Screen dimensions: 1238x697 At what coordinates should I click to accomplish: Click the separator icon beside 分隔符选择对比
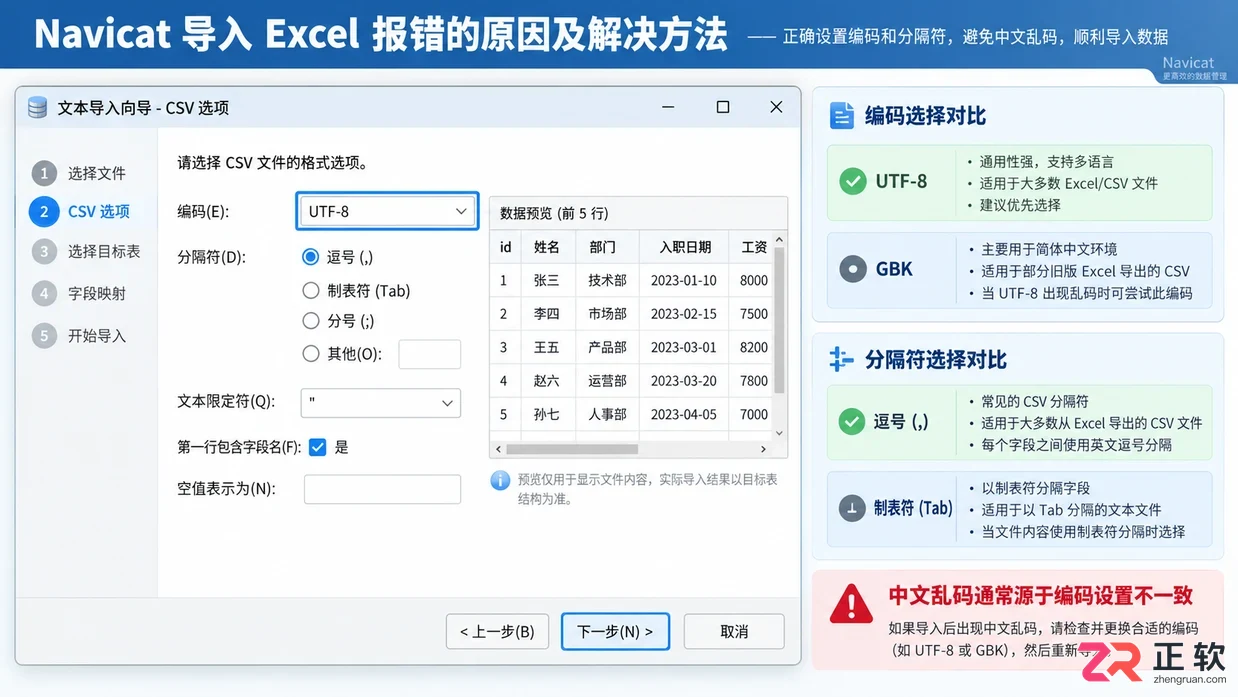(x=842, y=360)
